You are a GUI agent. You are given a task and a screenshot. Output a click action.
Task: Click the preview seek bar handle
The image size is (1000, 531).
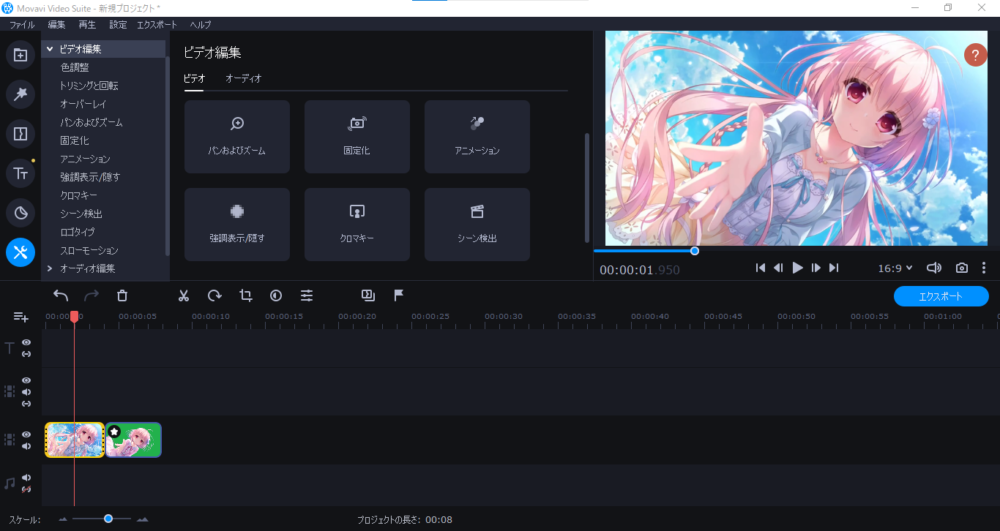pyautogui.click(x=695, y=251)
